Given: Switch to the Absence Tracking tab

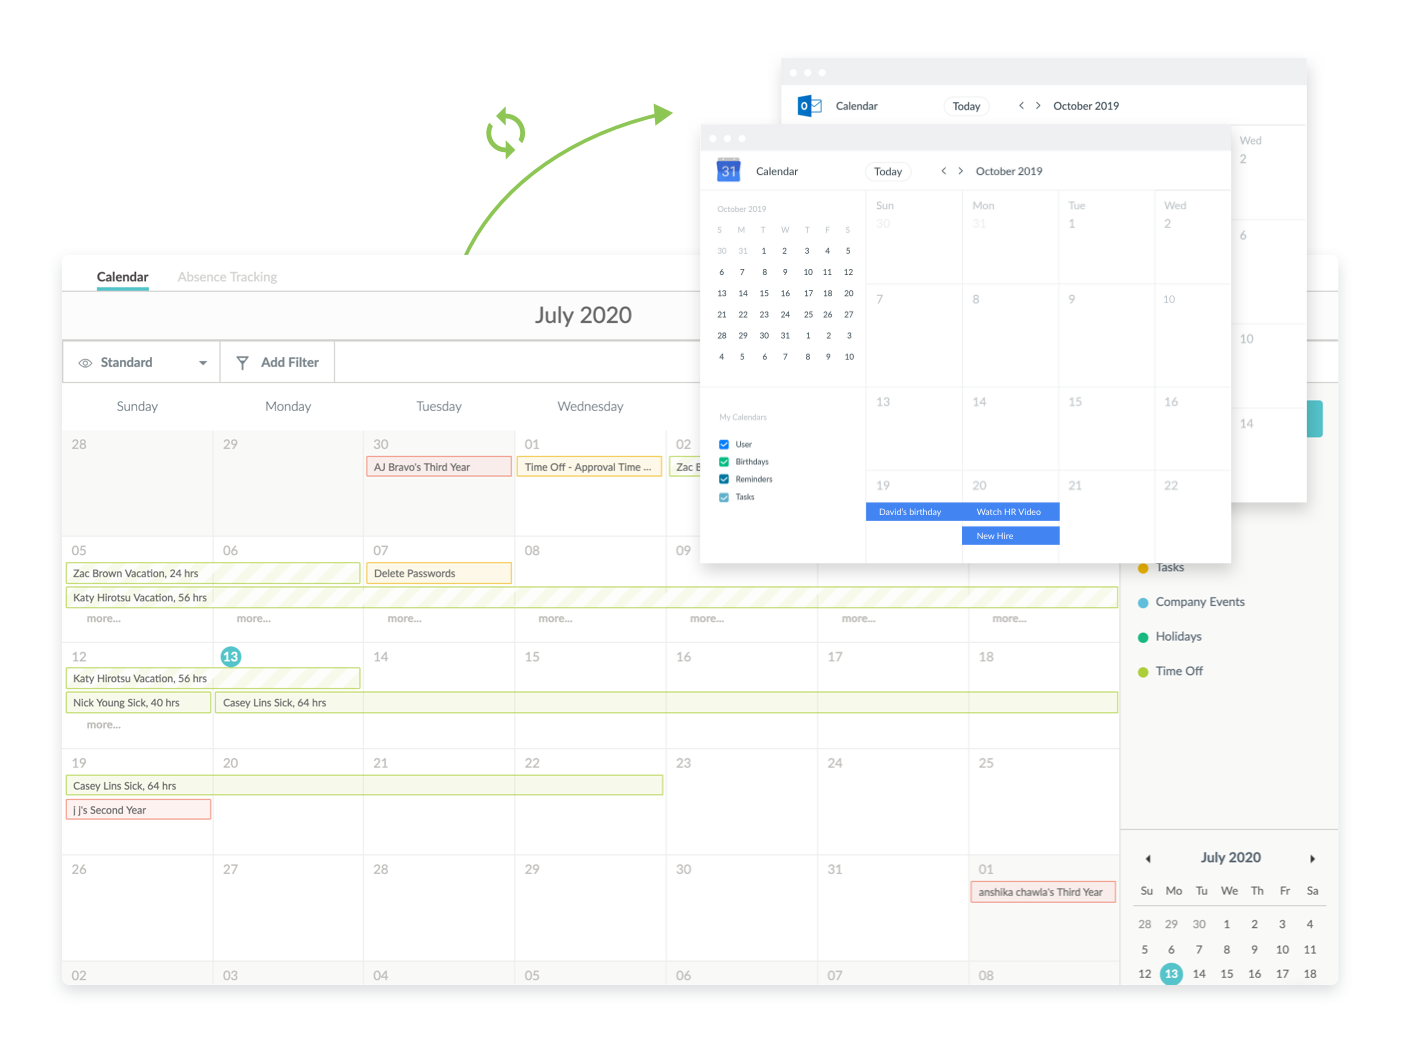Looking at the screenshot, I should 227,277.
